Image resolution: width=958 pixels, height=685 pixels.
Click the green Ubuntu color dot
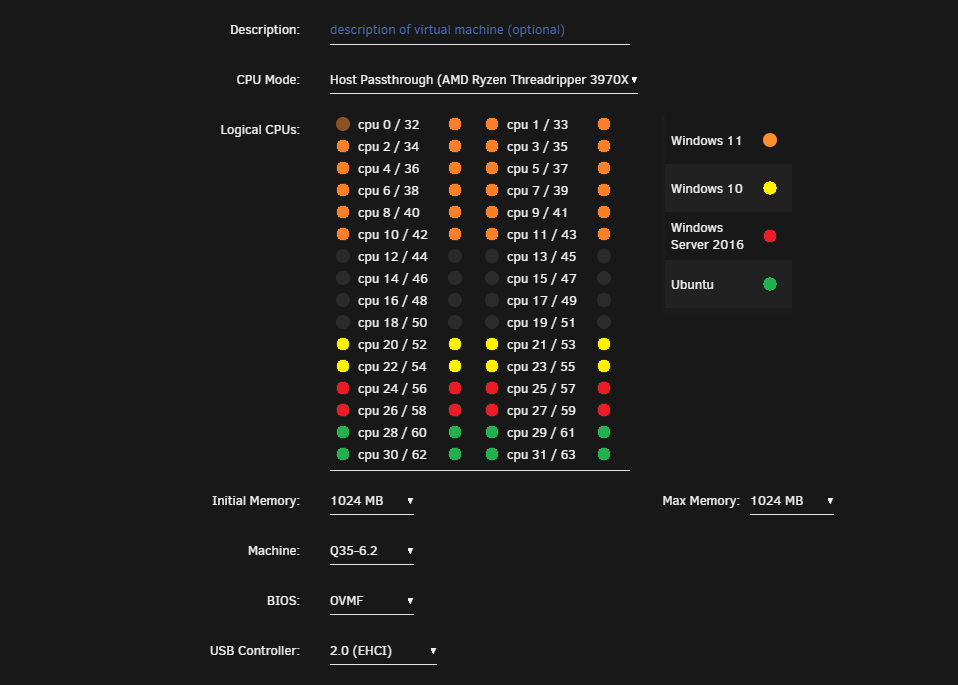click(x=770, y=285)
